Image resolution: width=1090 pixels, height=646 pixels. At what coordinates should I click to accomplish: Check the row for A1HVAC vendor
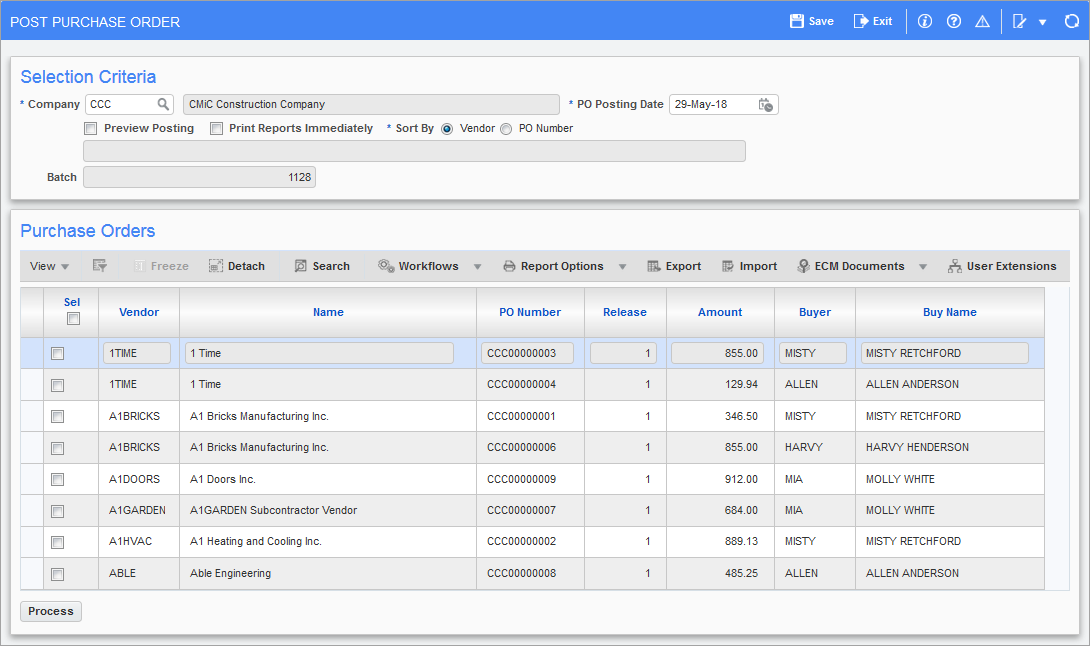click(x=58, y=542)
